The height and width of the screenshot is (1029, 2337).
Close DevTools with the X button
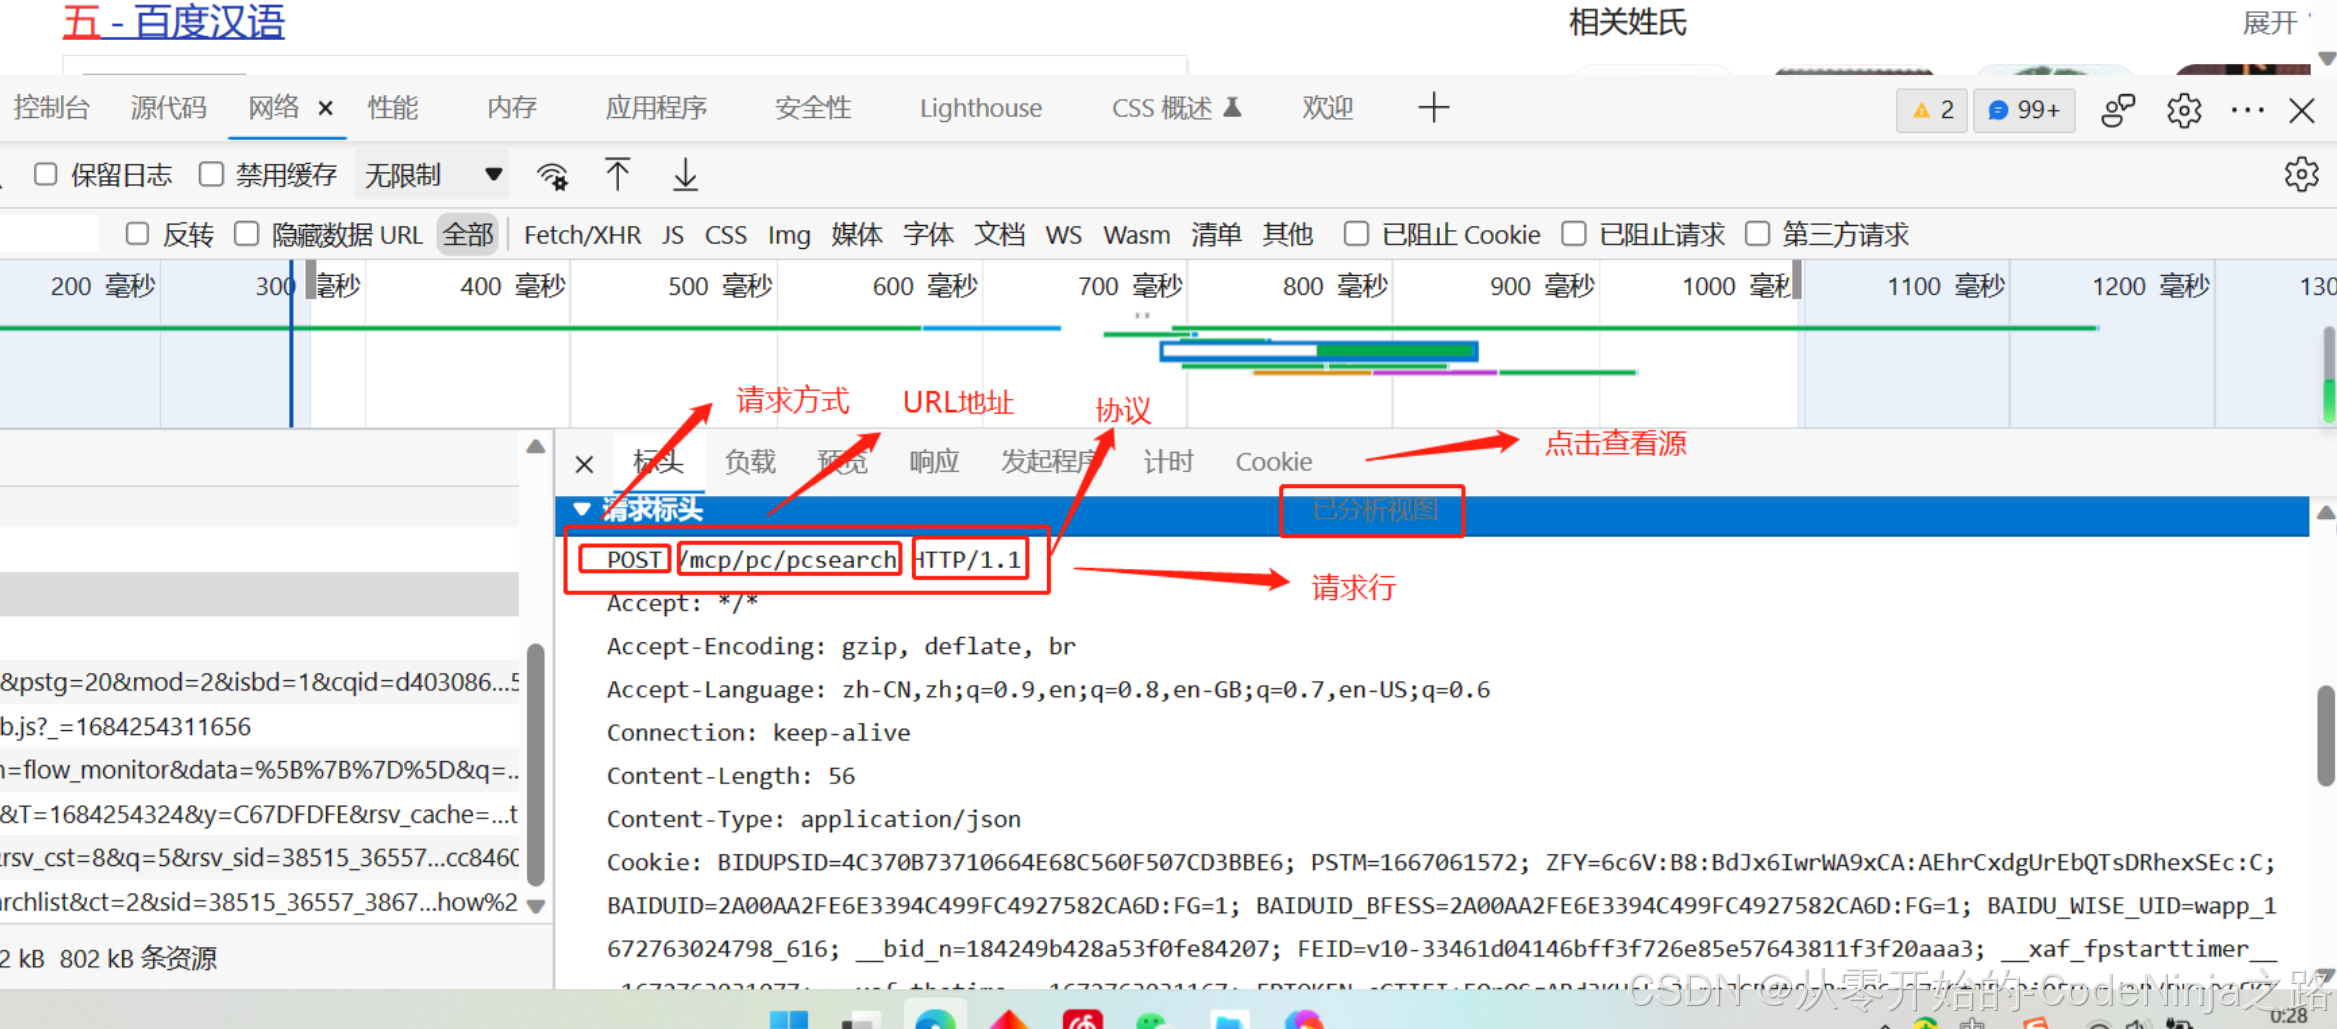(2302, 110)
